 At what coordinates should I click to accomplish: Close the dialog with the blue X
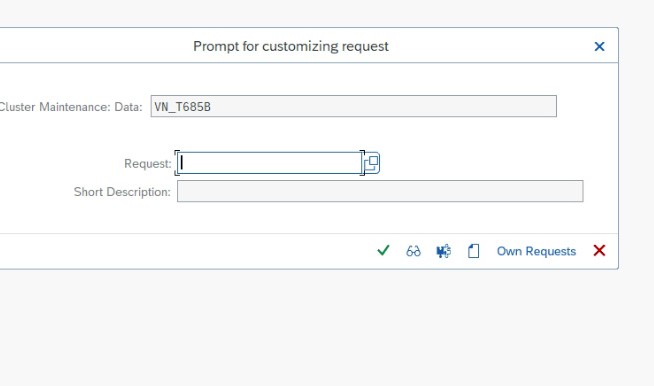[x=599, y=46]
